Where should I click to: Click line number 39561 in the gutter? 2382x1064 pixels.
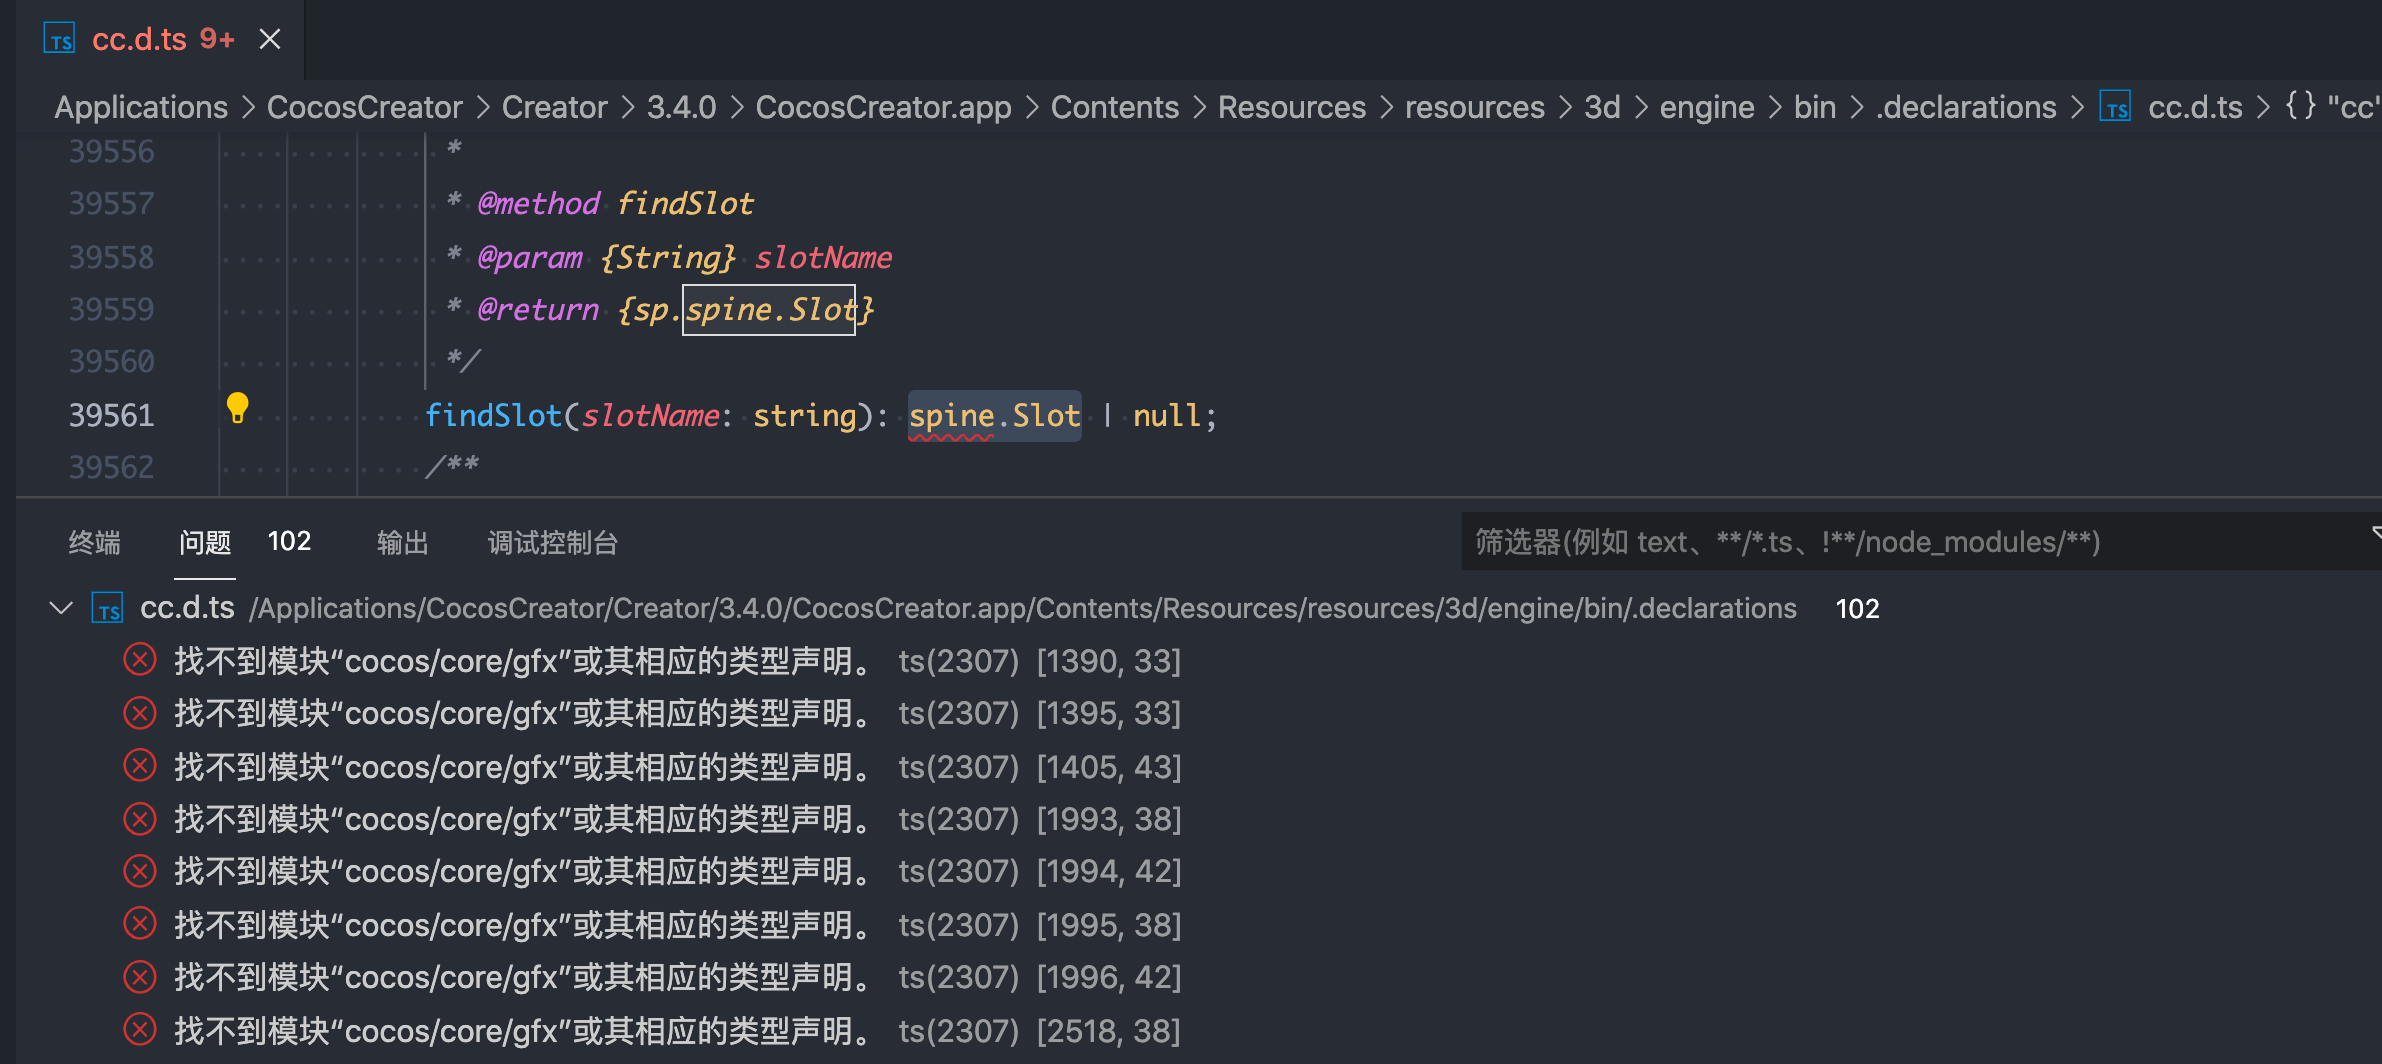pos(111,416)
